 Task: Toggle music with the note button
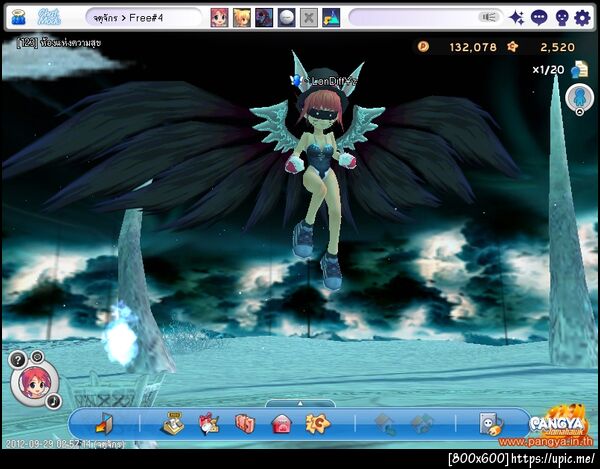[54, 401]
